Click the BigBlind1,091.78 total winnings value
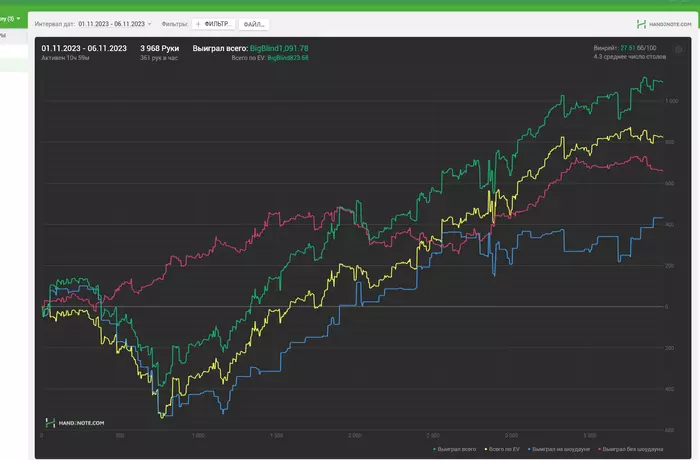 point(279,48)
